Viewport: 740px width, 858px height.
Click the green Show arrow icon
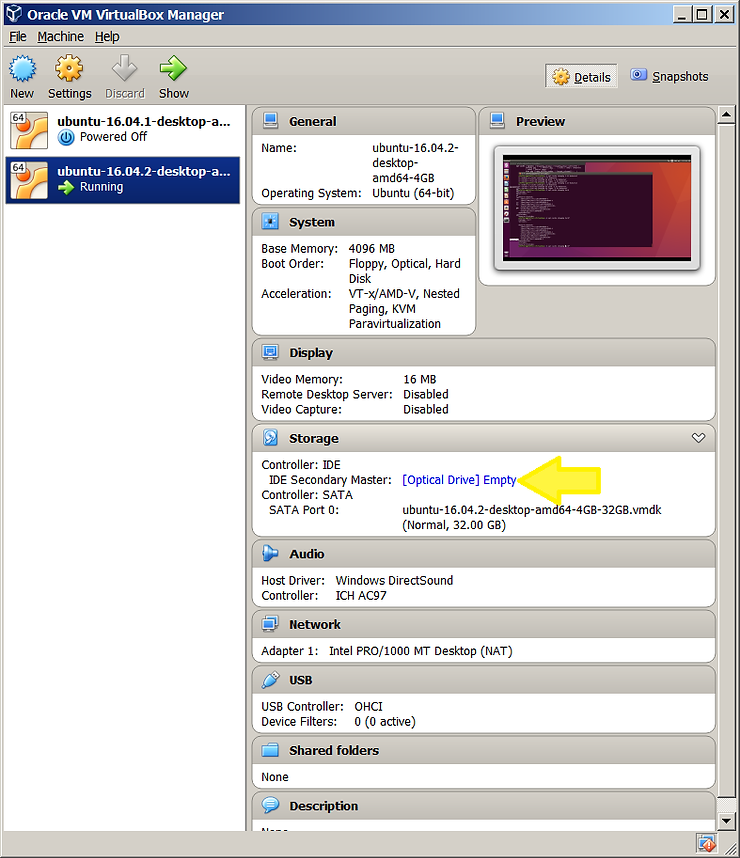[173, 69]
